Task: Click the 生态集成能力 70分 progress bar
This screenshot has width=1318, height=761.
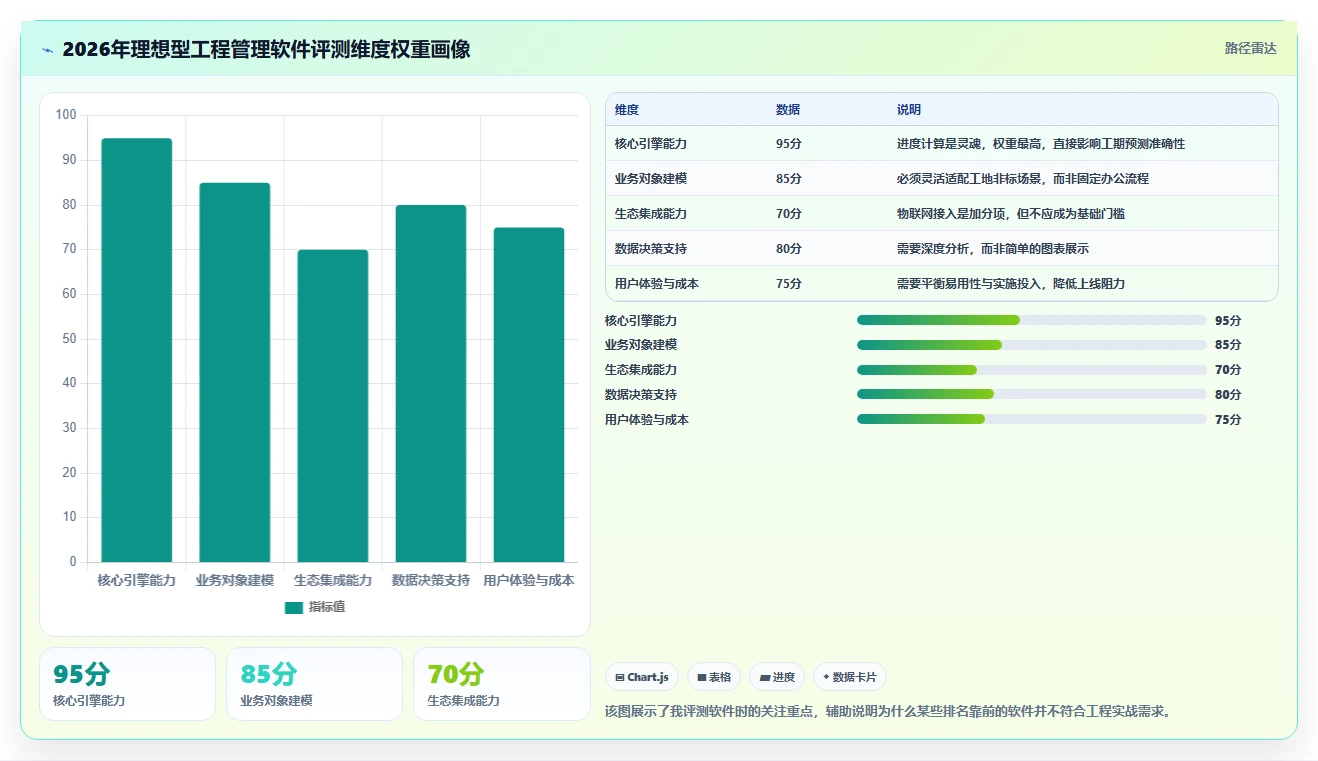Action: (1031, 370)
